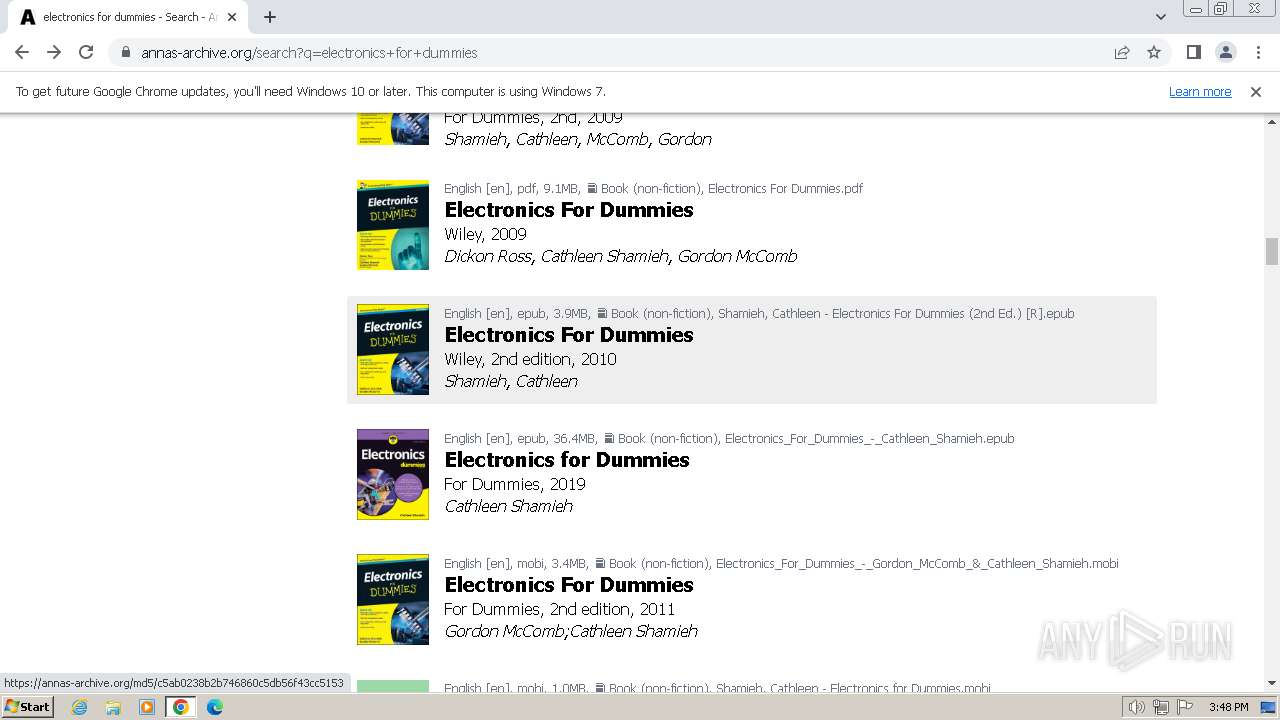Open Electronics for Dummies 2019 result
Screen dimensions: 1280x720
(567, 460)
